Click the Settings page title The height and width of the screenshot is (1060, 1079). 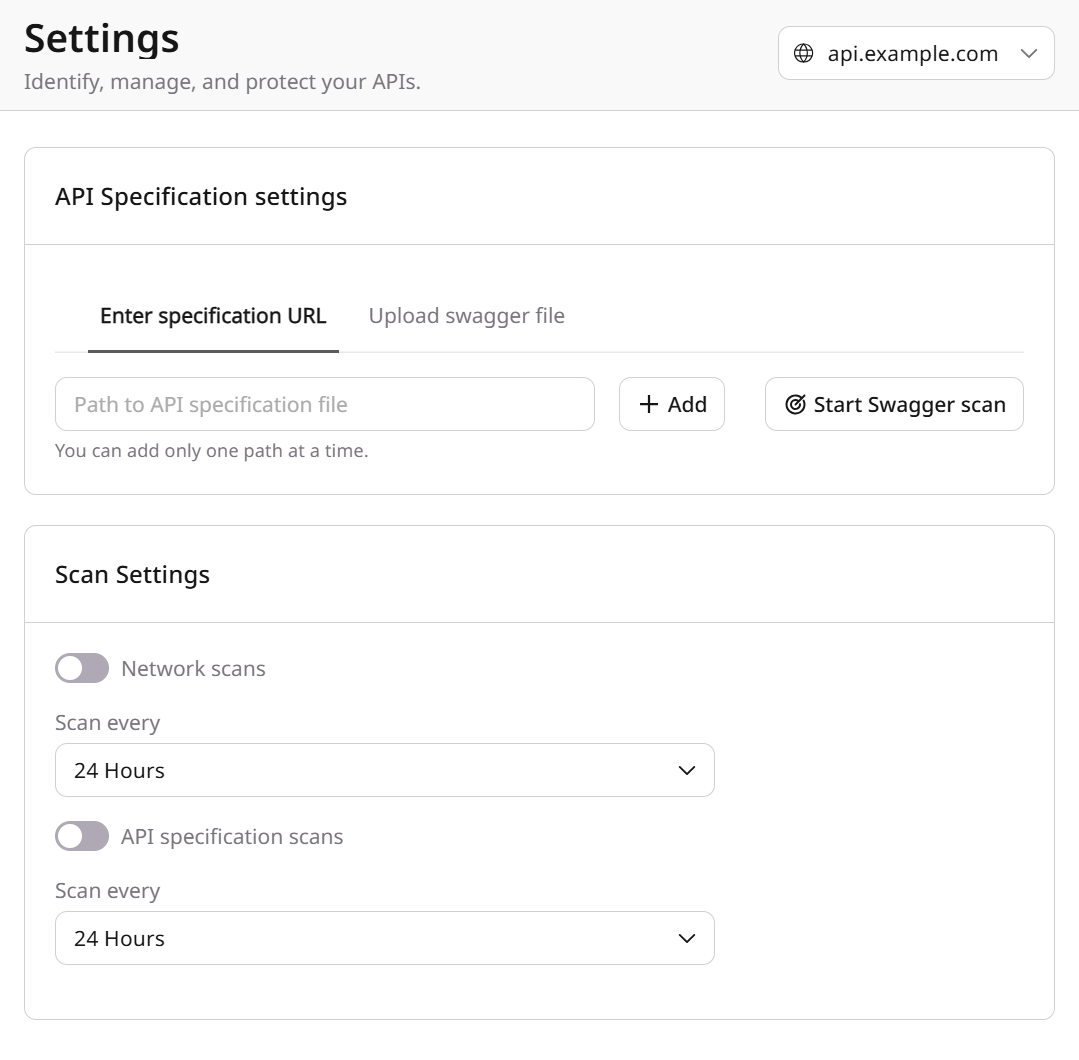point(101,38)
